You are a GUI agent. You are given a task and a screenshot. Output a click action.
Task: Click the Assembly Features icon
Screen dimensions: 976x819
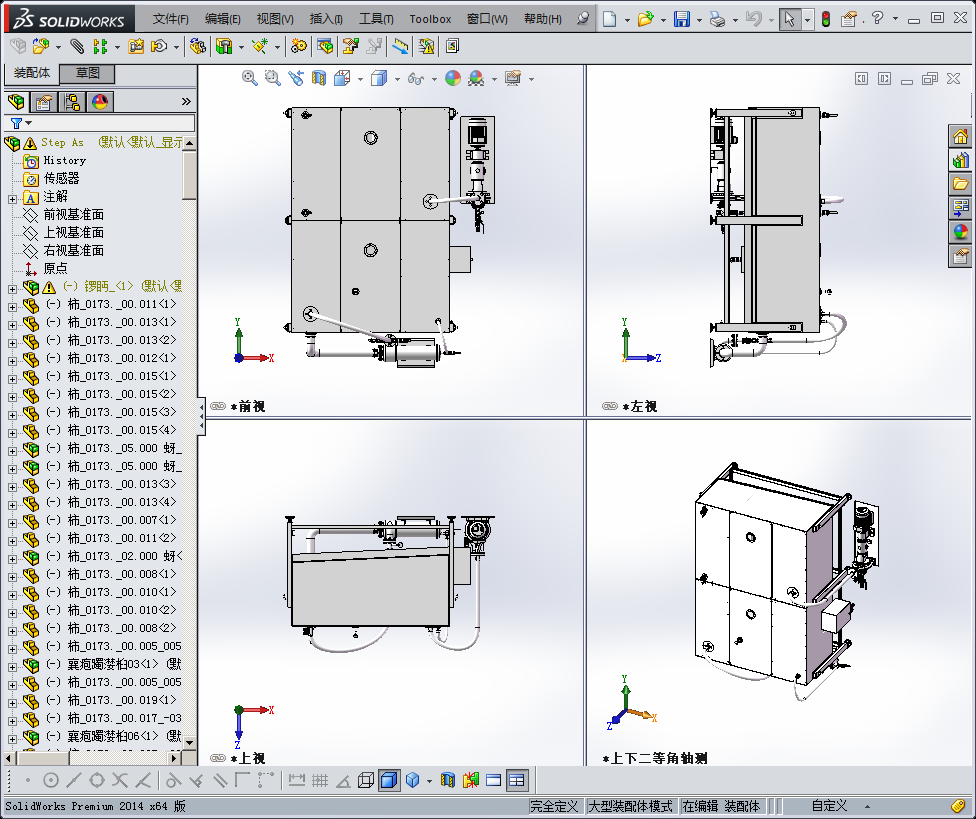(223, 46)
